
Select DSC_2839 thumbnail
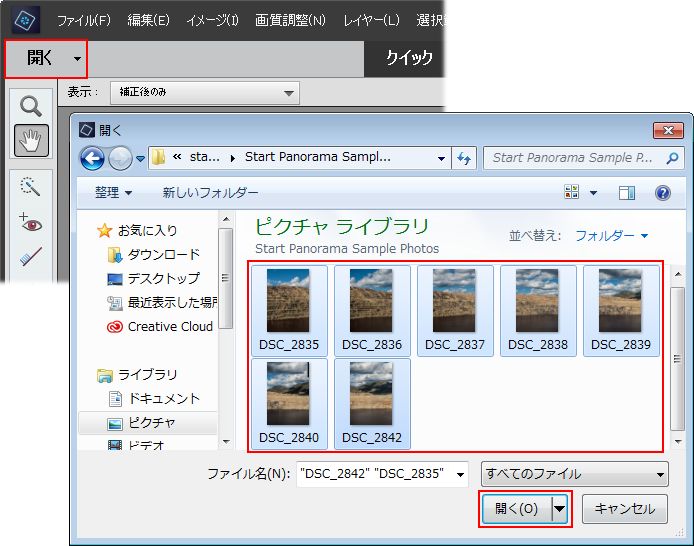pos(621,311)
